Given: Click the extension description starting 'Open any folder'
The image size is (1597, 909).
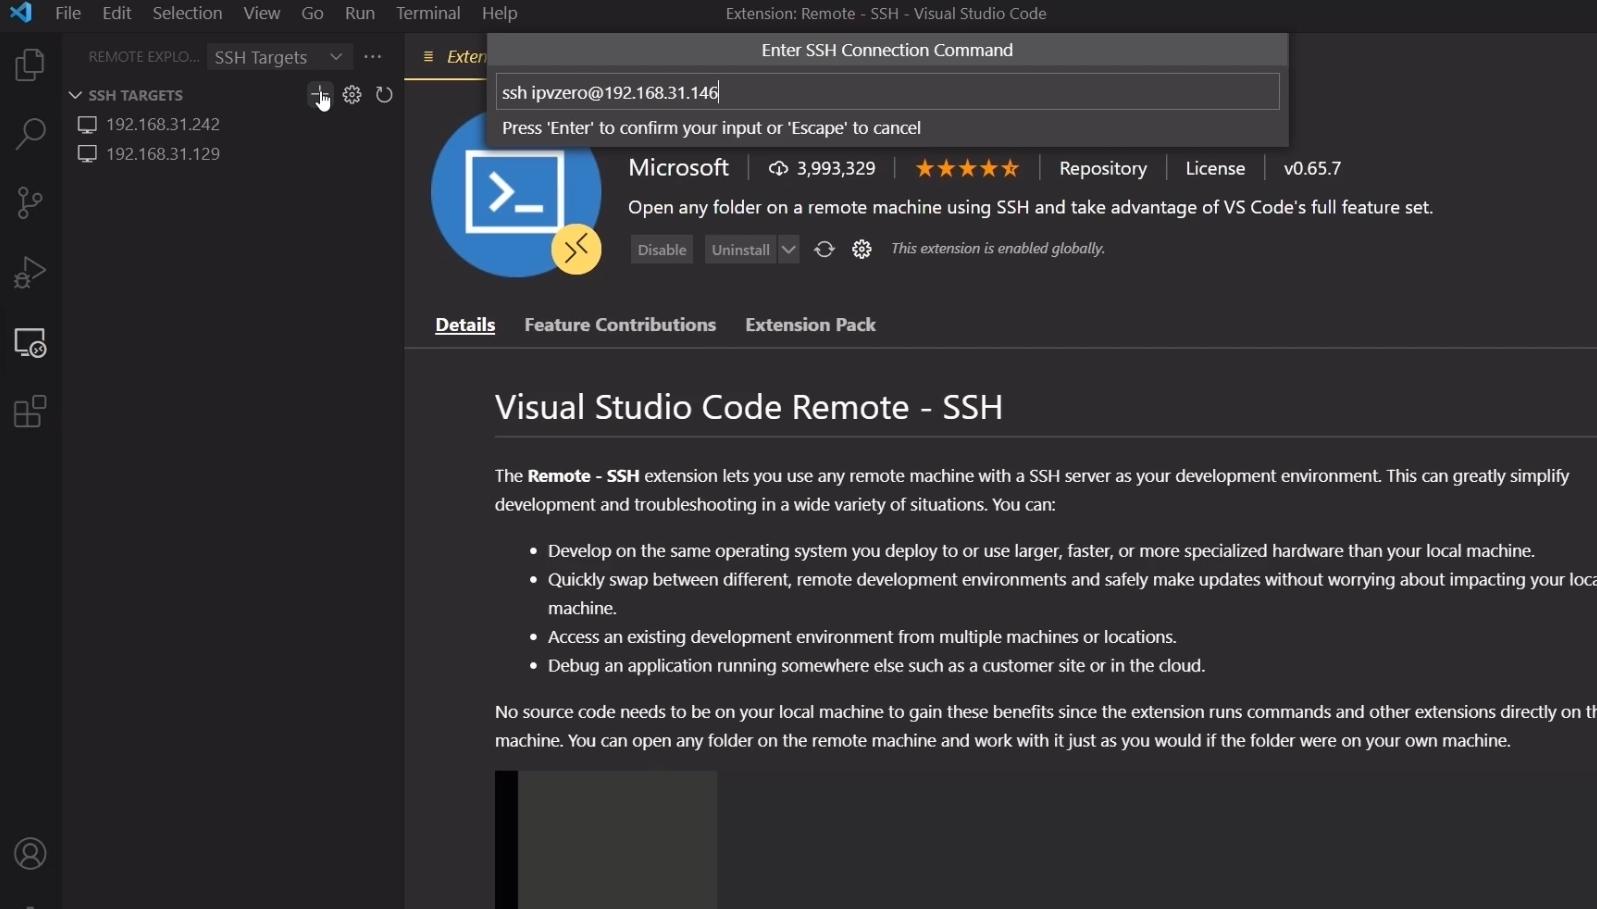Looking at the screenshot, I should click(x=1030, y=208).
